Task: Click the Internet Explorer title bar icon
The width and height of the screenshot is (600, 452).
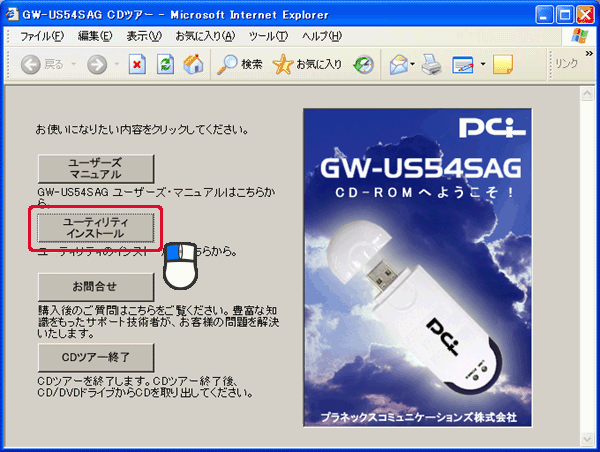Action: pos(12,15)
